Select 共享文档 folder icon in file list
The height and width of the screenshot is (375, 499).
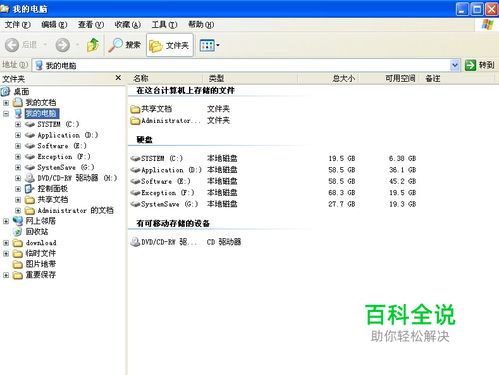[x=135, y=109]
